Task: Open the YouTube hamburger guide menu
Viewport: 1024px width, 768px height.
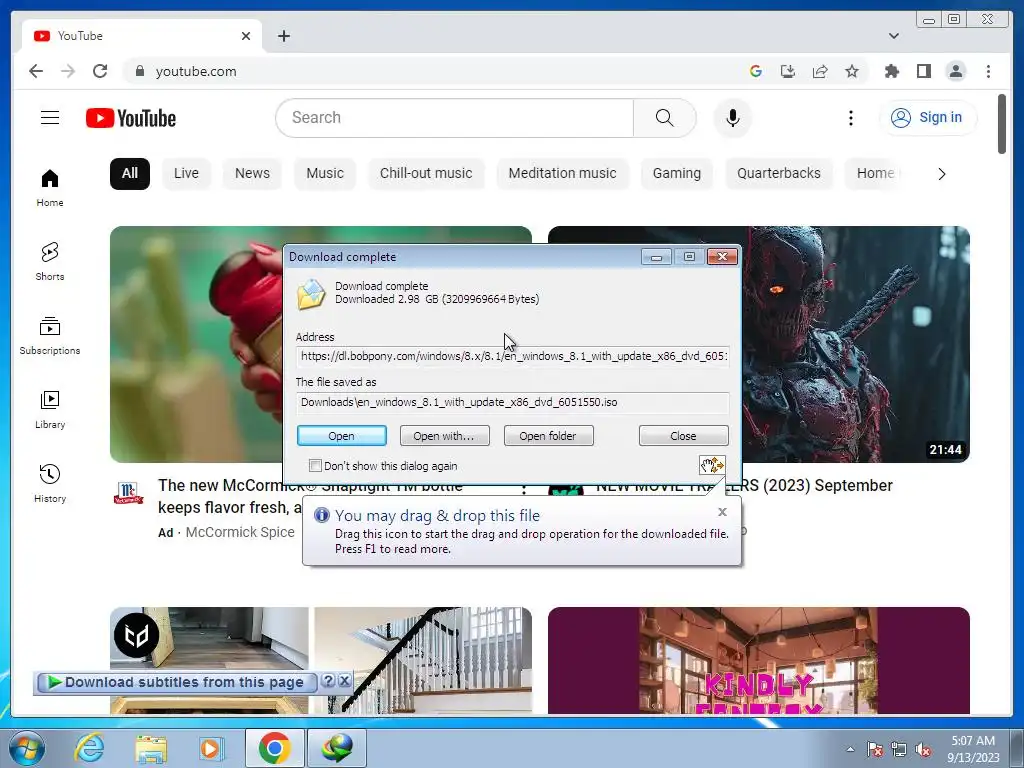Action: click(50, 118)
